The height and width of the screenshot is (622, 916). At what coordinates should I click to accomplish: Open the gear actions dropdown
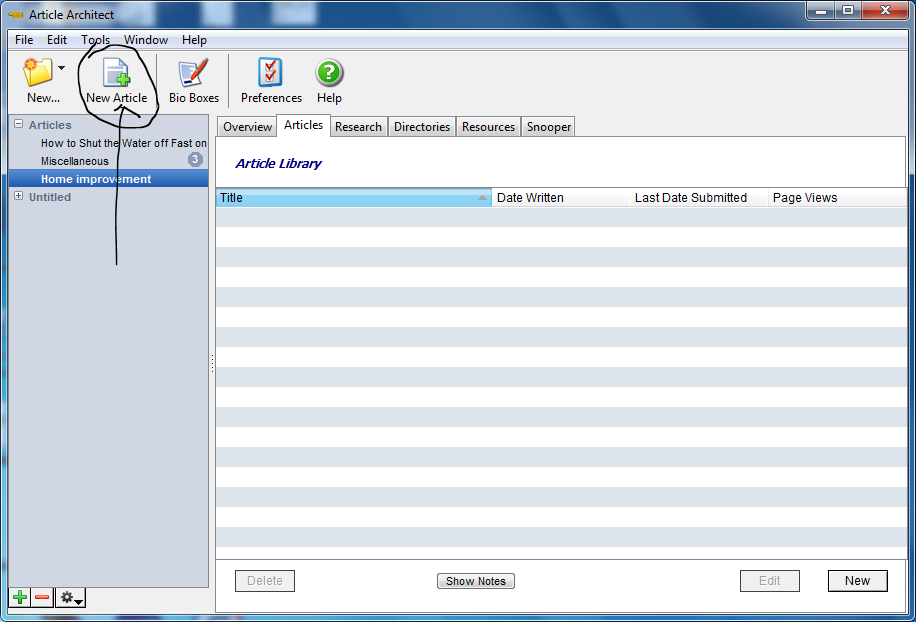click(71, 597)
